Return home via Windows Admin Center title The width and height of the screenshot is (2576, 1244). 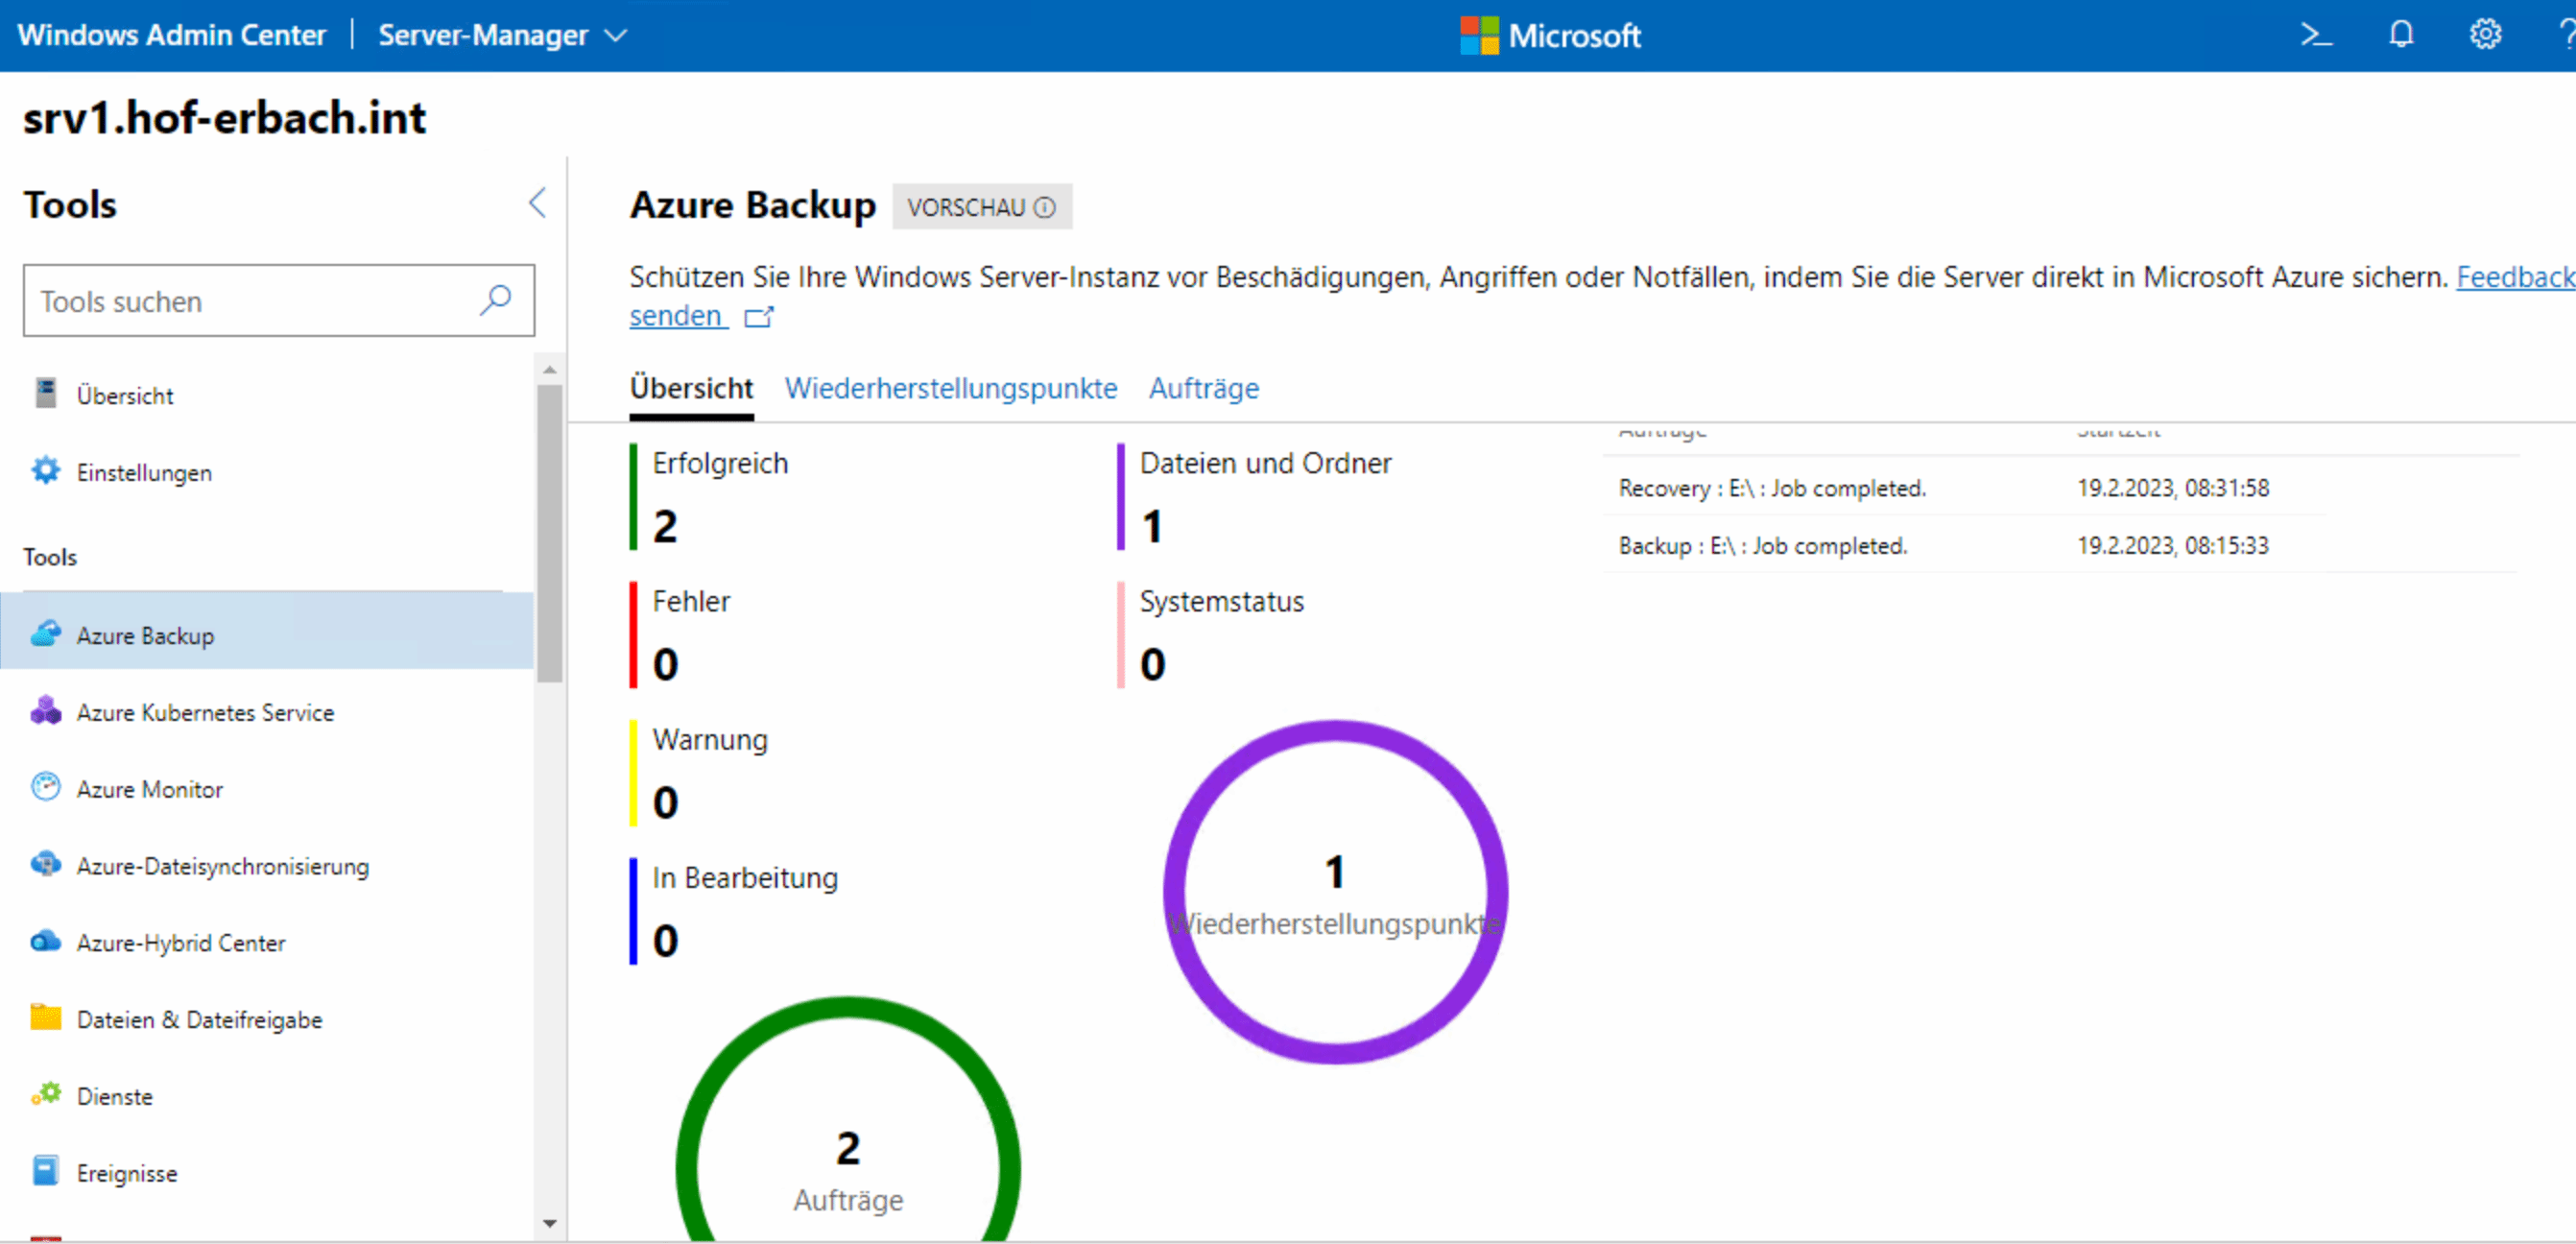click(x=172, y=35)
